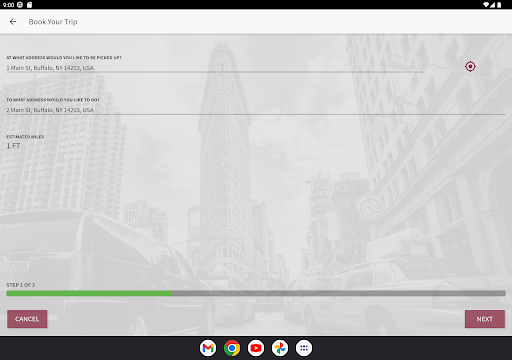Click the 'Estimated Miles' label
This screenshot has height=360, width=512.
click(x=25, y=137)
